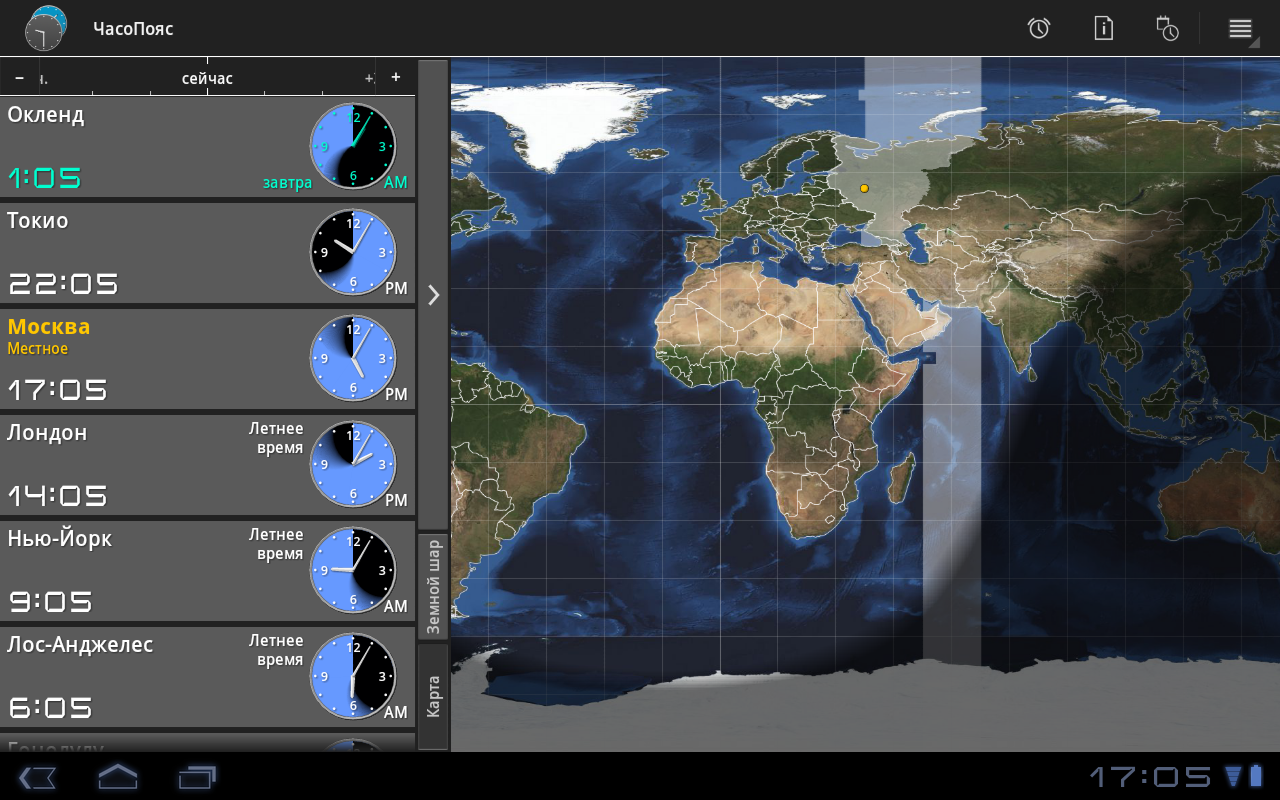Tap the Лос-Анджелес analog clock face
The height and width of the screenshot is (800, 1280).
click(353, 676)
